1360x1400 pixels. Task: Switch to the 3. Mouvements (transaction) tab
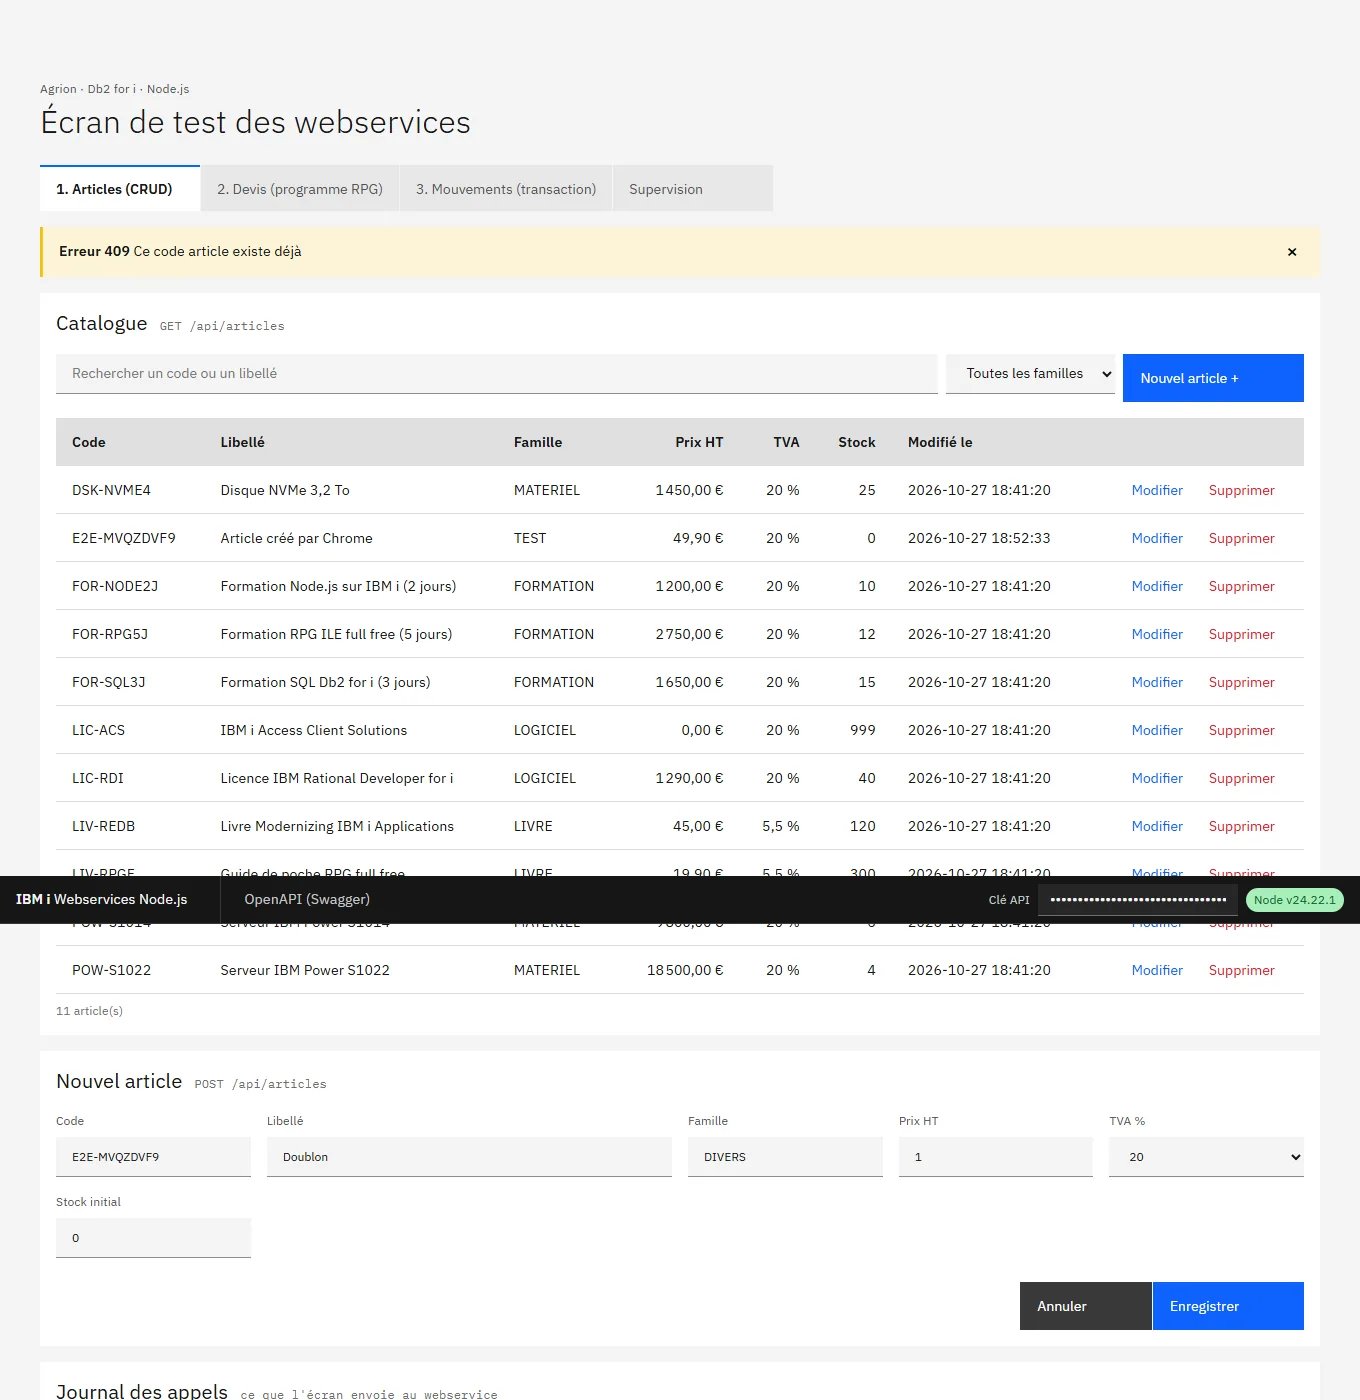coord(506,189)
